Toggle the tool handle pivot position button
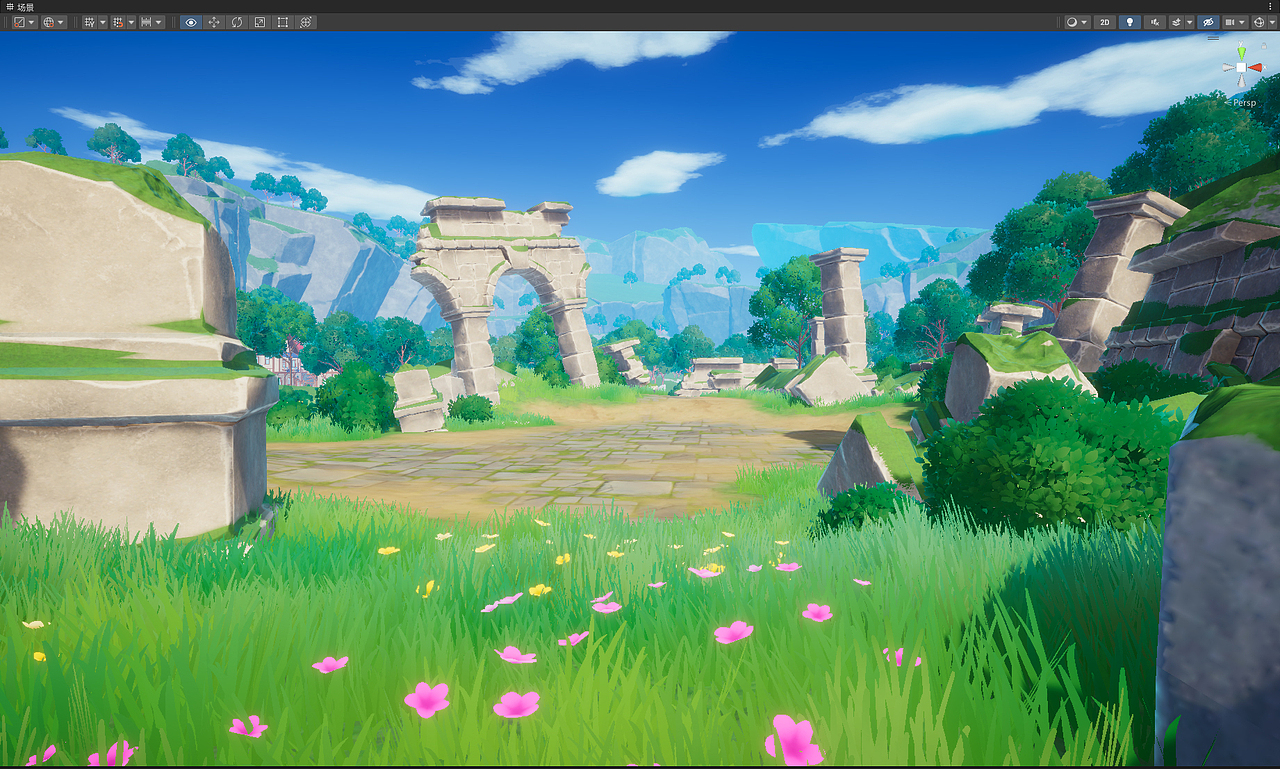Viewport: 1280px width, 769px height. pos(20,22)
